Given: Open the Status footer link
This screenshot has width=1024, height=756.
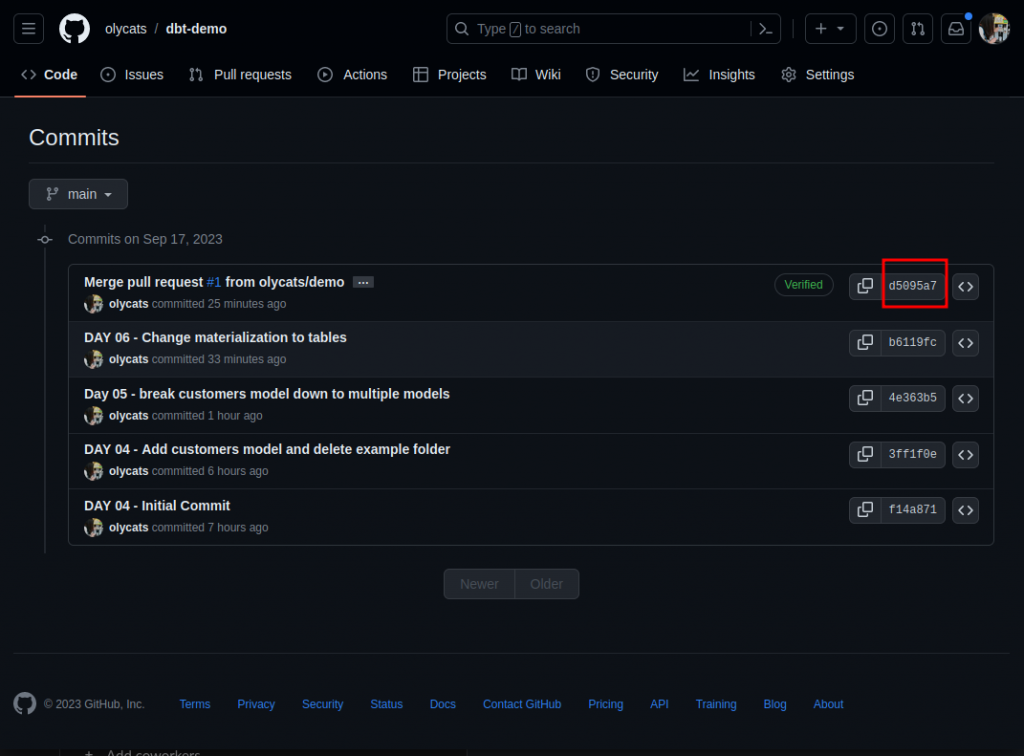Looking at the screenshot, I should (387, 704).
